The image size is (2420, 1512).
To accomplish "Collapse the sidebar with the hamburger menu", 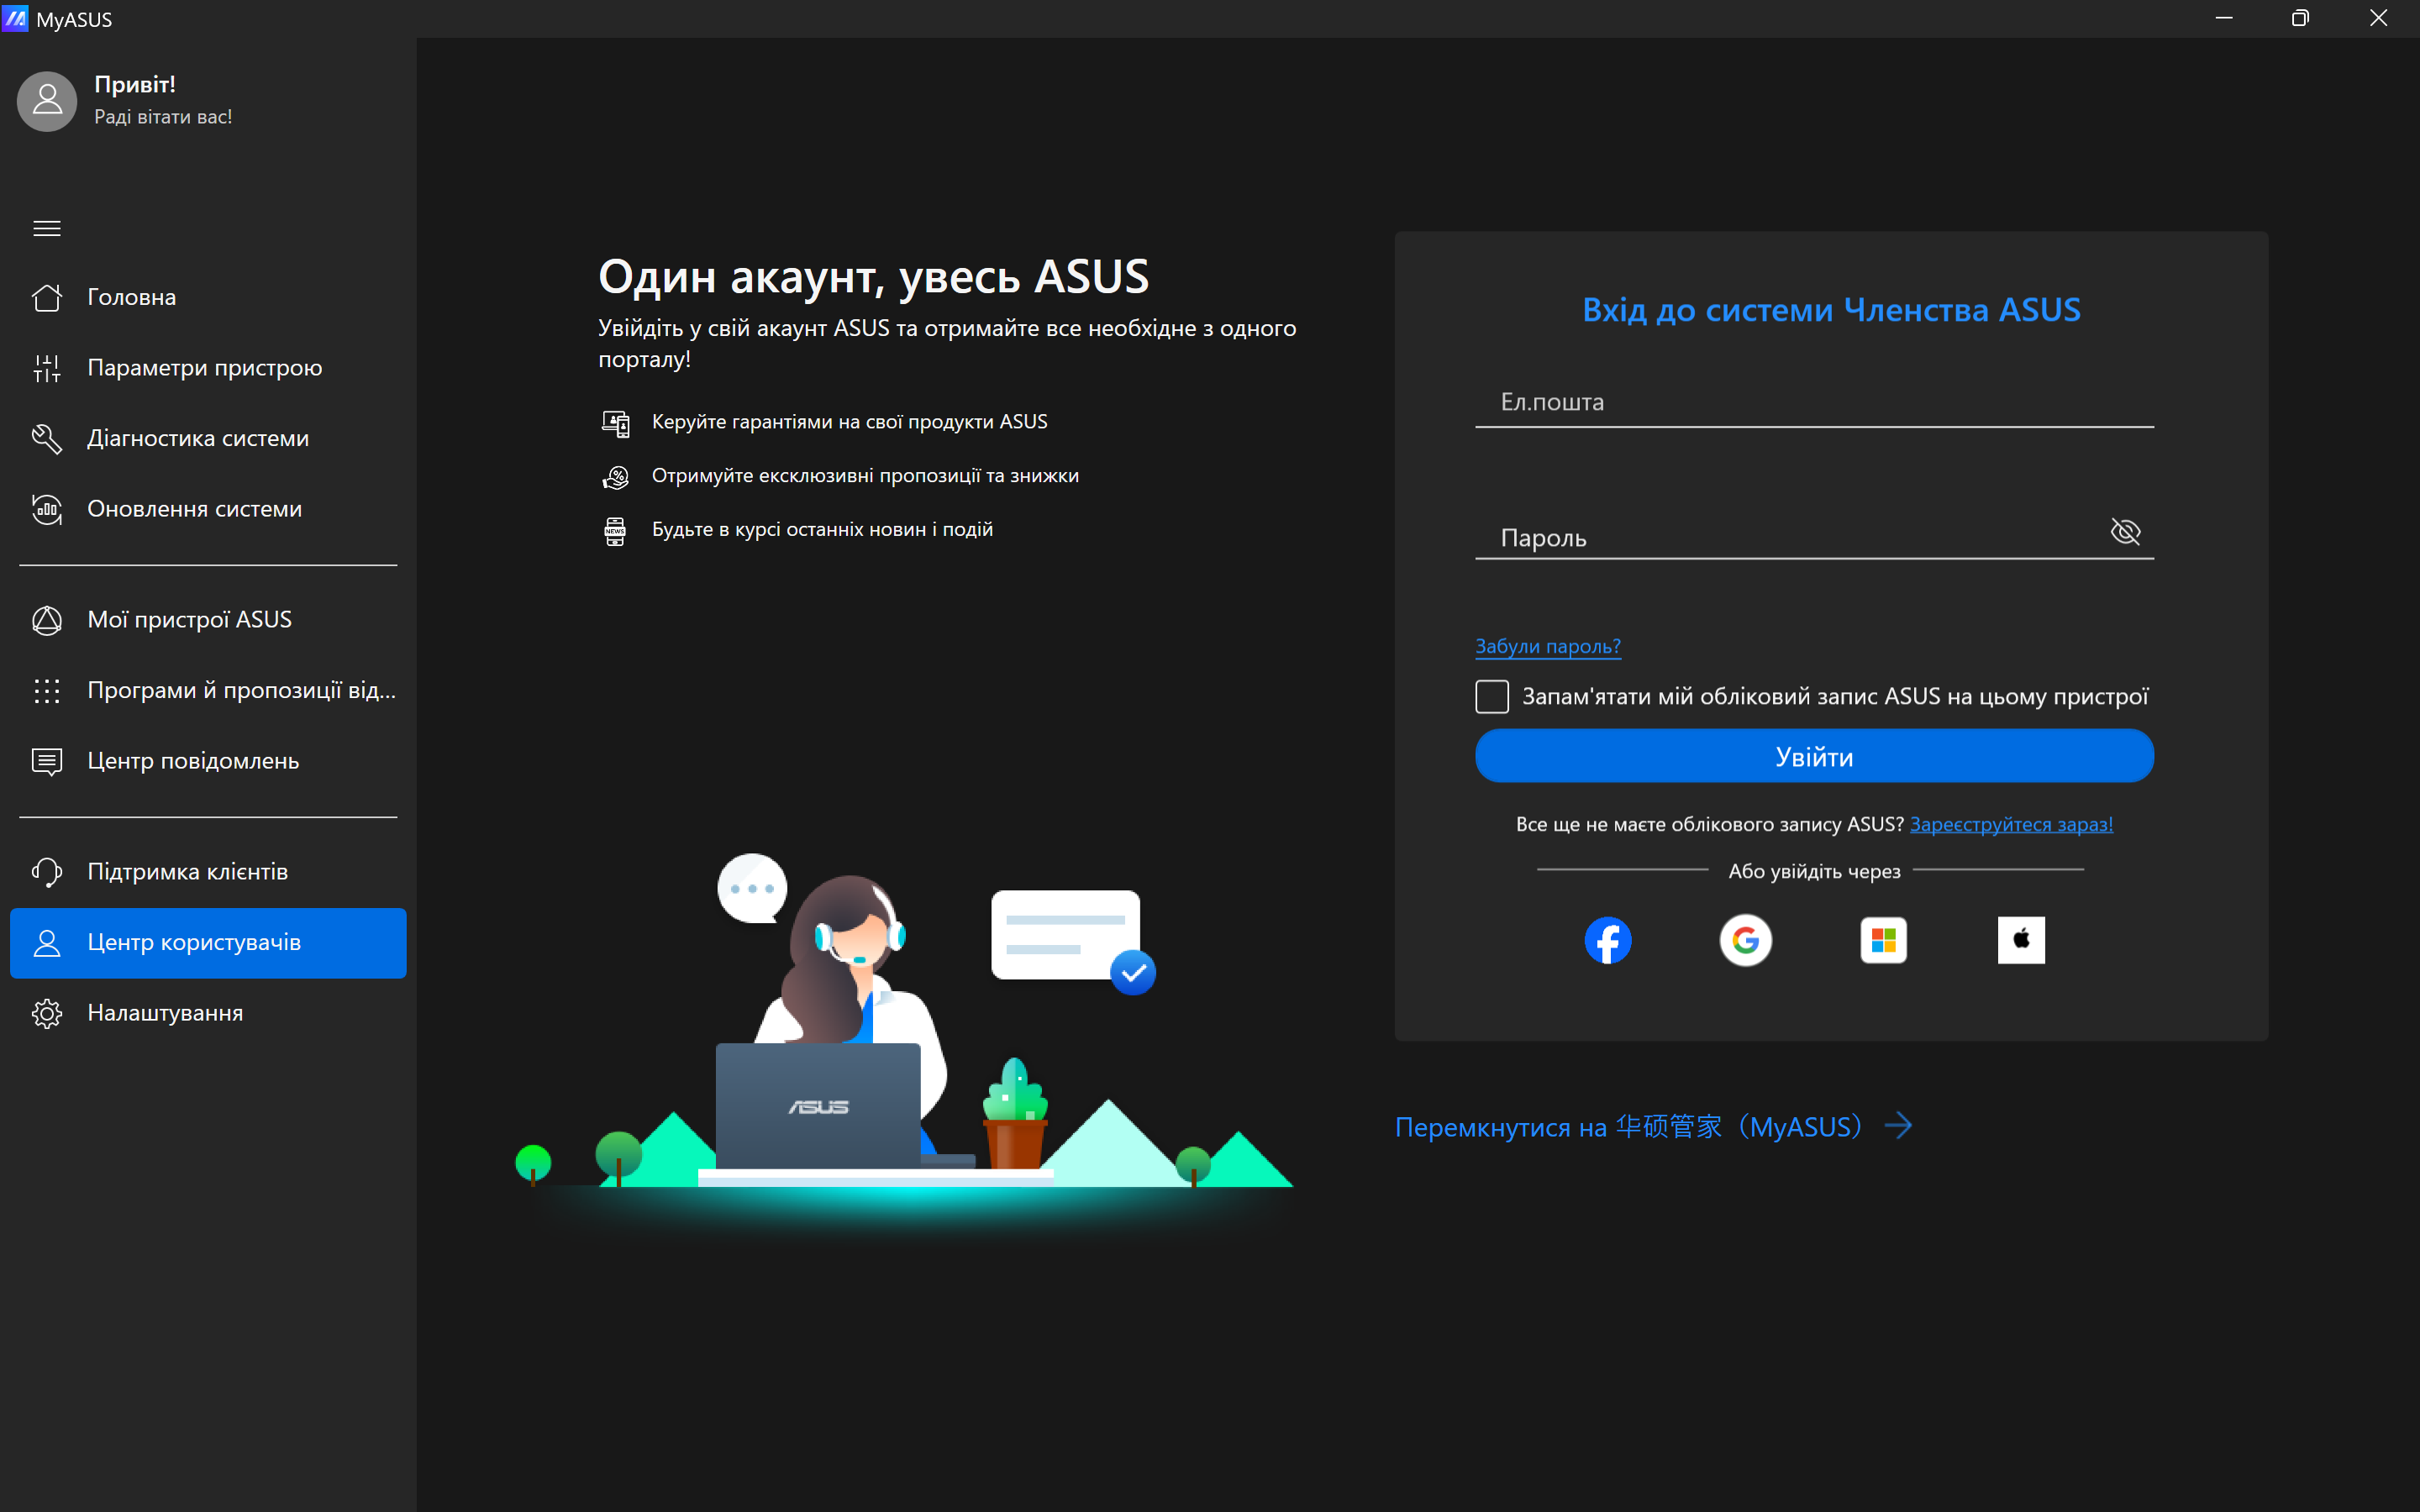I will pyautogui.click(x=46, y=228).
